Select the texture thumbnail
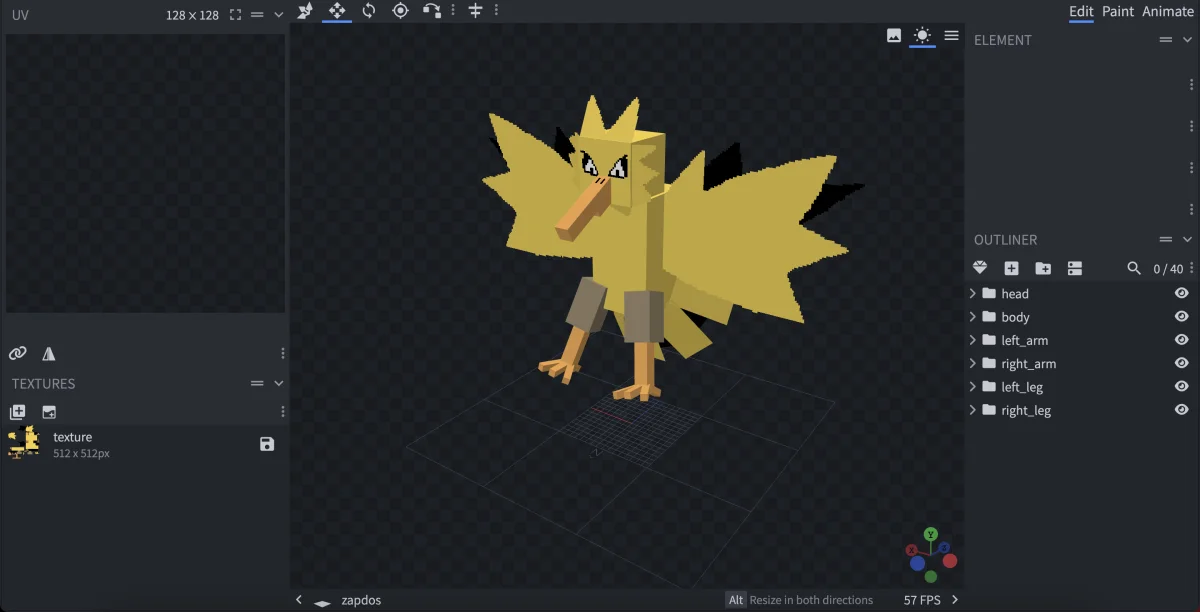The image size is (1200, 612). pyautogui.click(x=24, y=443)
